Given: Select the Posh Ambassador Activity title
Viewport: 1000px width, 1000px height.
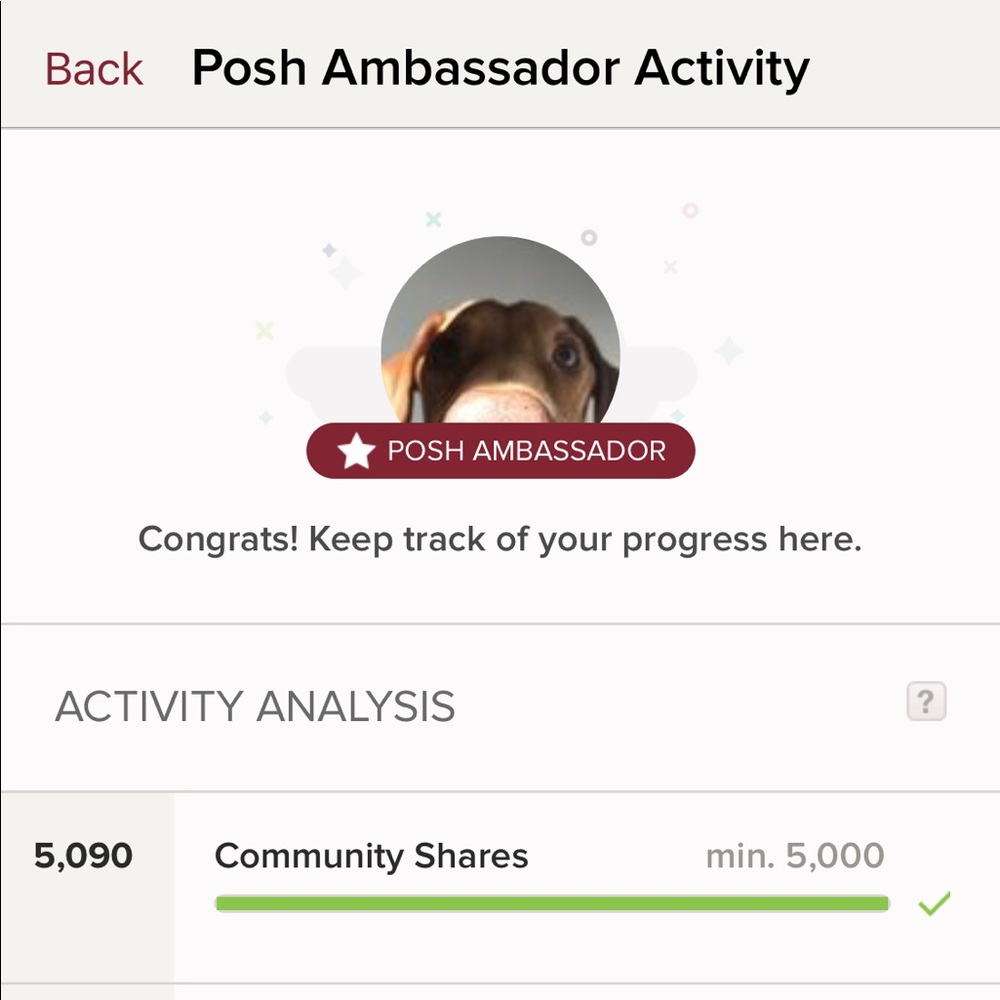Looking at the screenshot, I should pos(500,67).
